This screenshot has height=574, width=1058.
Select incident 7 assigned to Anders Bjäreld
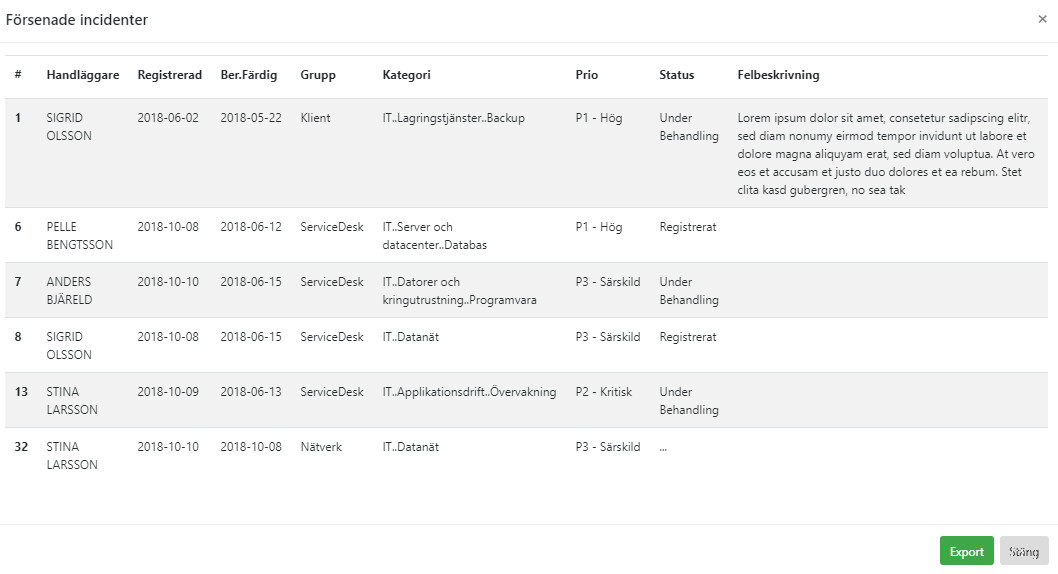(526, 290)
